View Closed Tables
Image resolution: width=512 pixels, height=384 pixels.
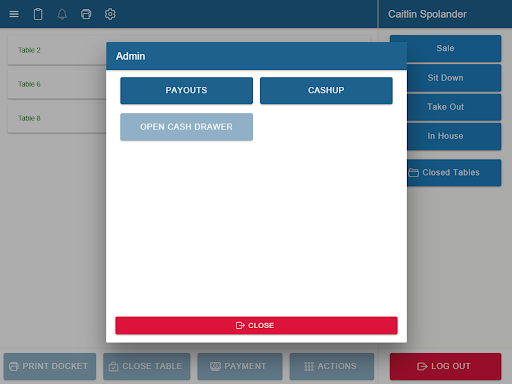(453, 172)
